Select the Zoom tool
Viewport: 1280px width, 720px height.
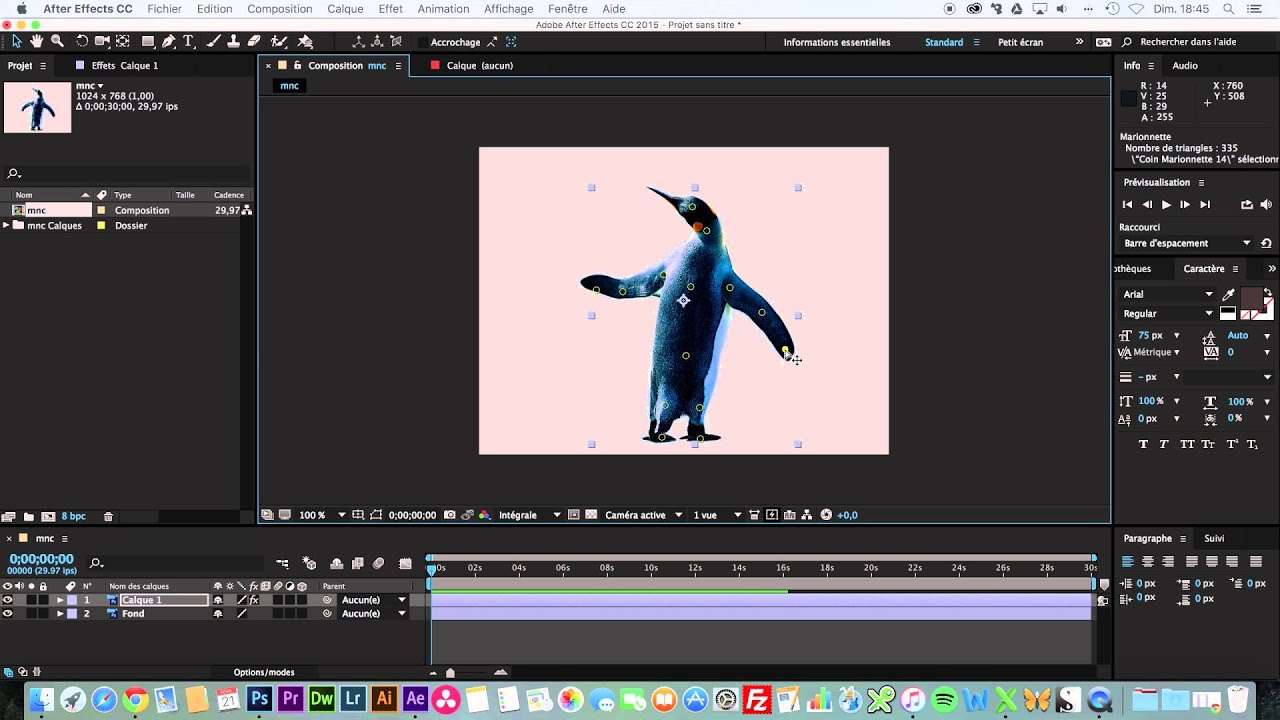point(57,42)
